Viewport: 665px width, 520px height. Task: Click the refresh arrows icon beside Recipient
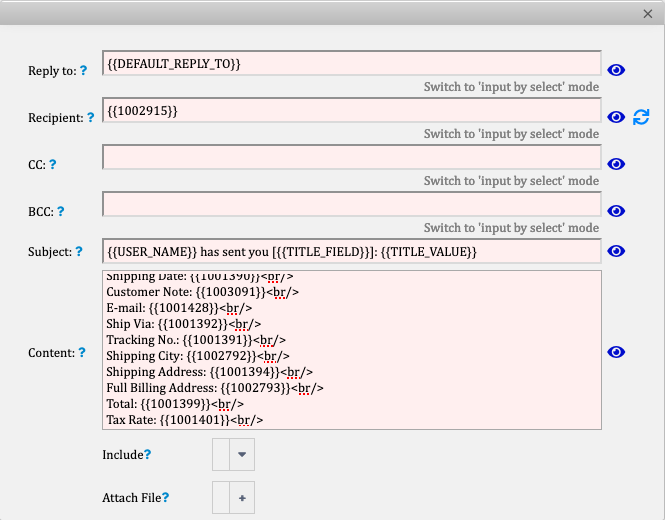click(641, 117)
